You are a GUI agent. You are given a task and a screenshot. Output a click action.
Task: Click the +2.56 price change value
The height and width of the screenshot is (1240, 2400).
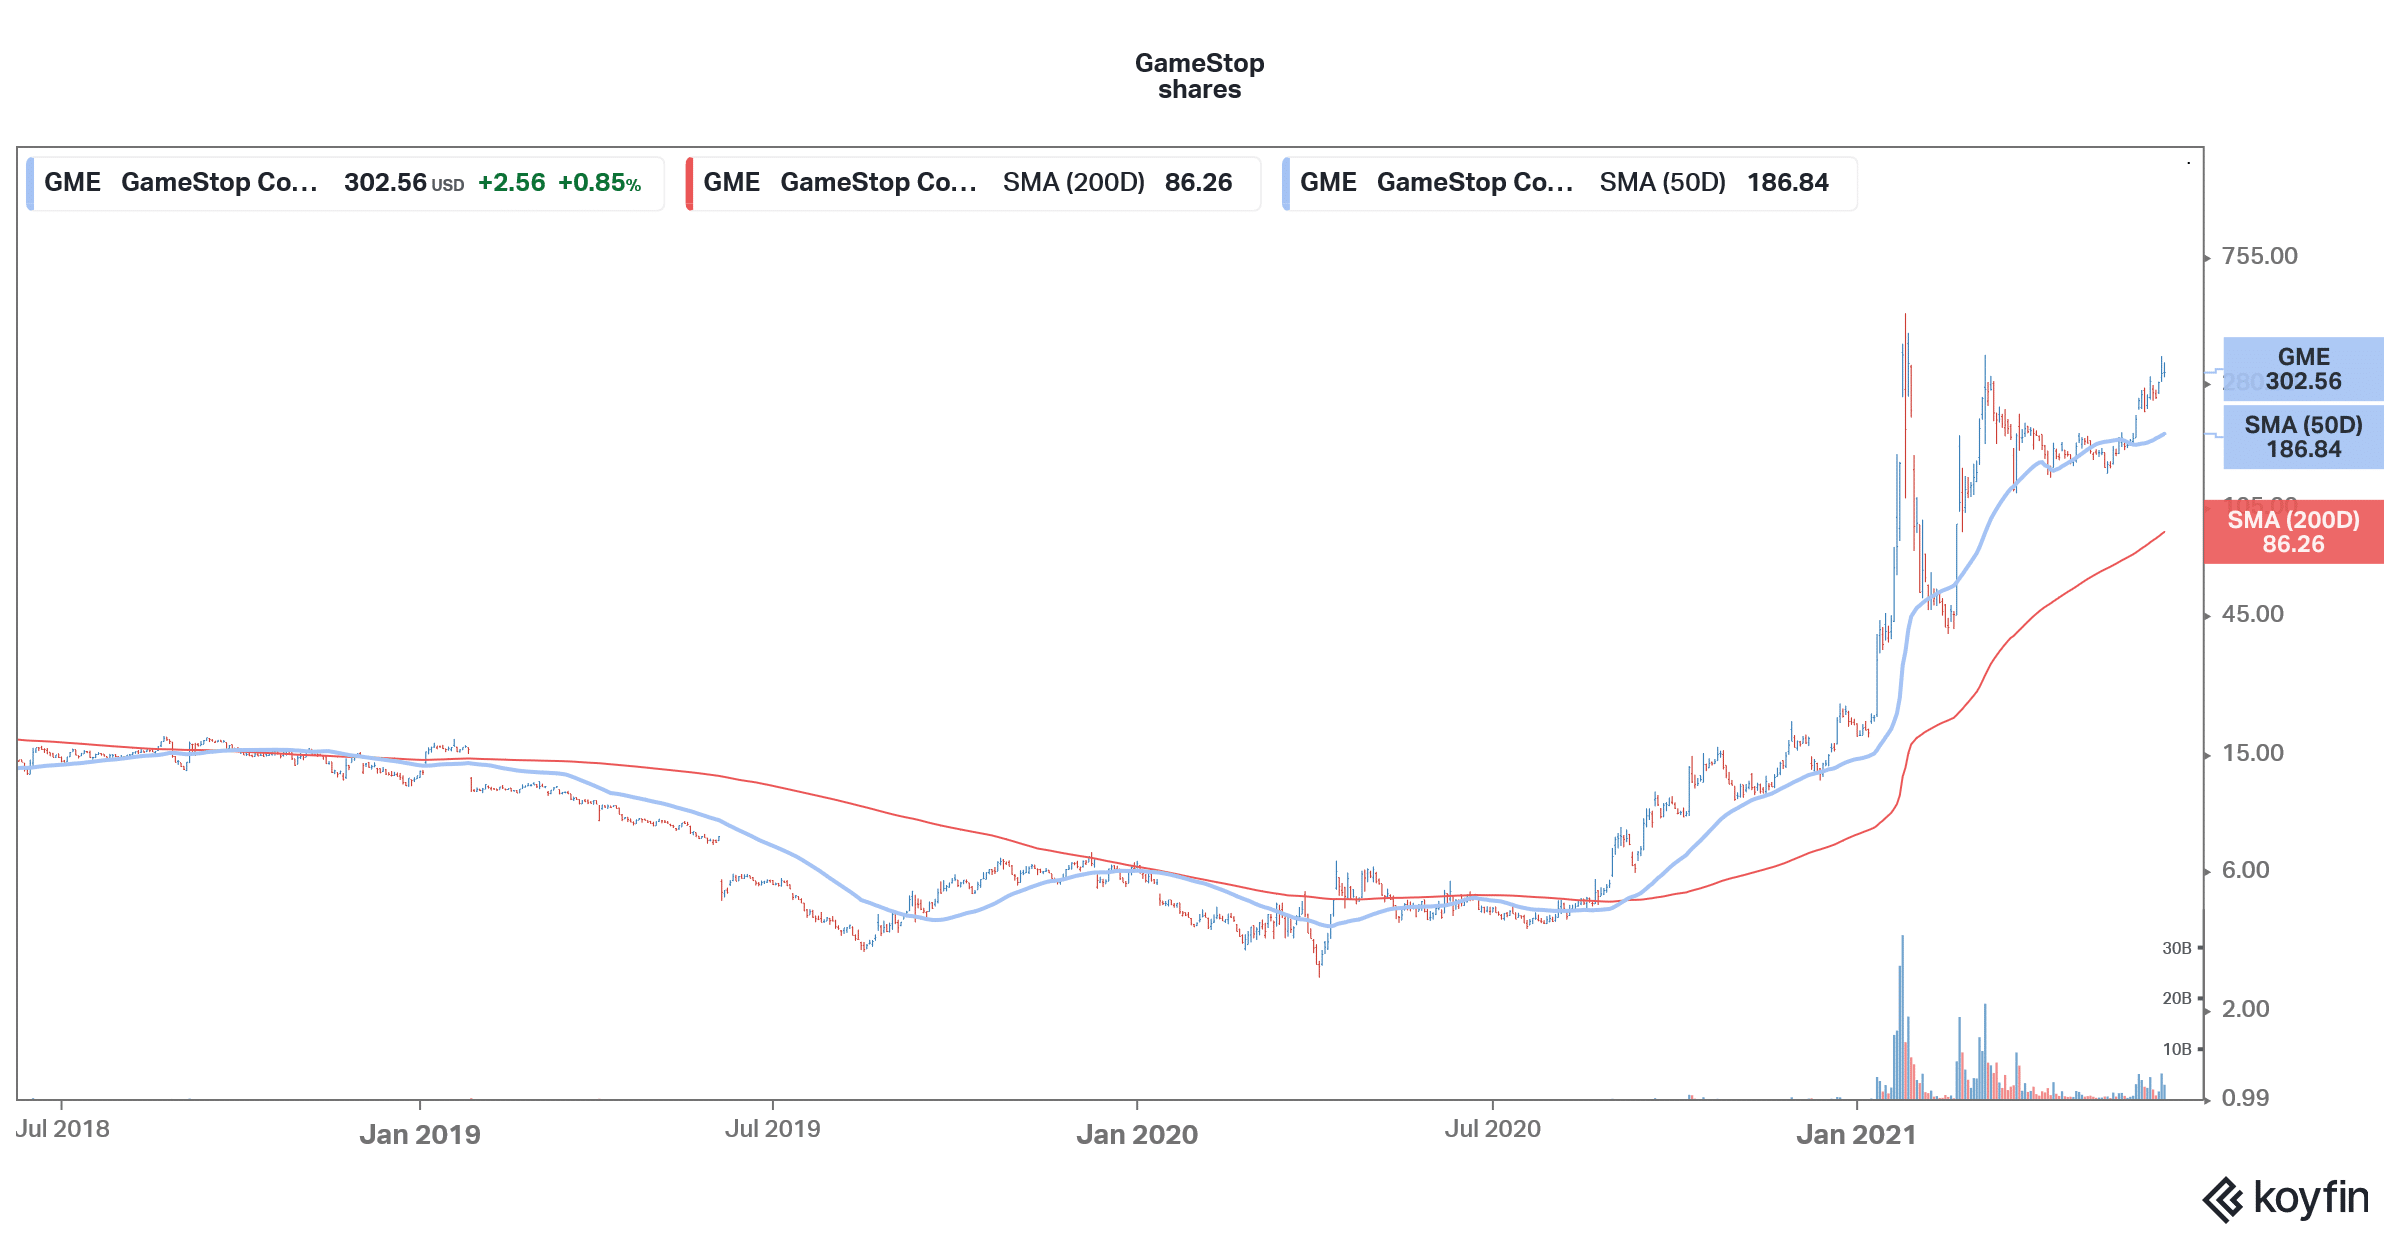point(511,183)
